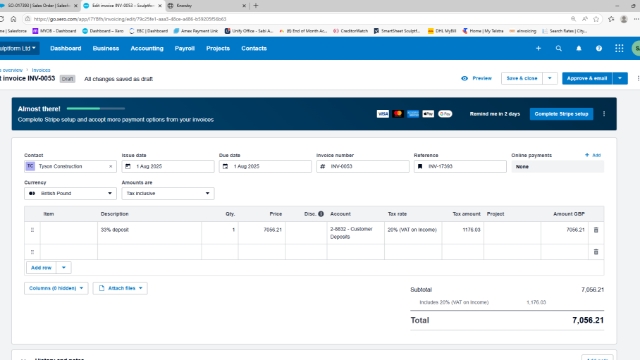Open the Accounting menu
Screen dimensions: 640x360
pos(147,48)
